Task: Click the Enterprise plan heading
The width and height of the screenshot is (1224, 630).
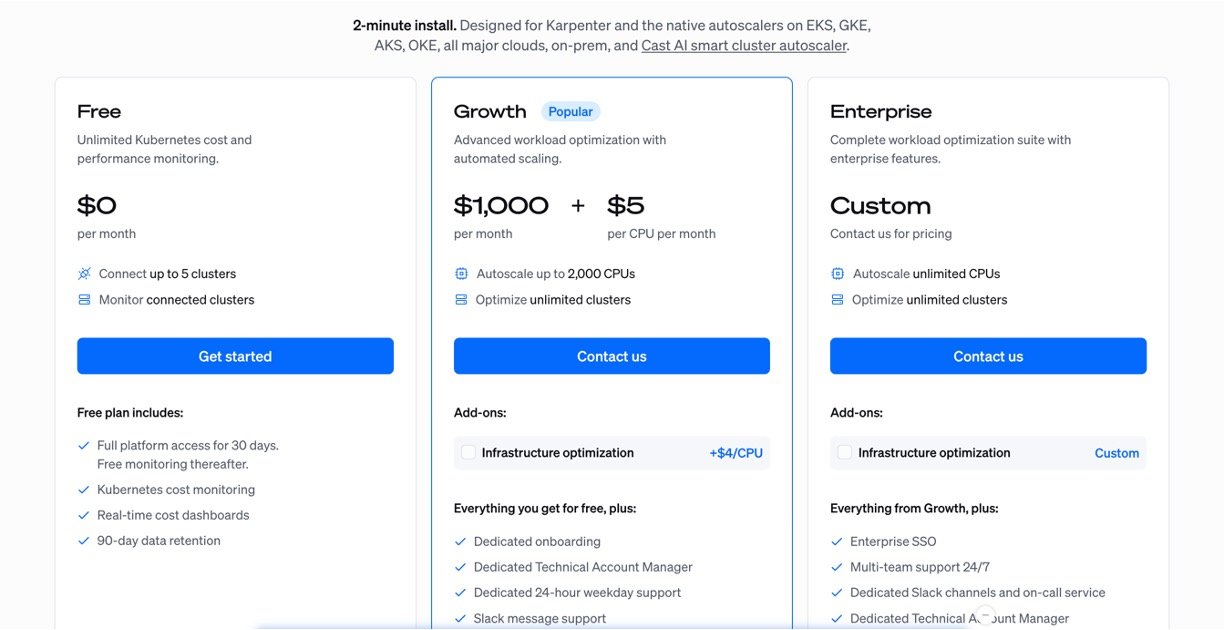Action: click(880, 112)
